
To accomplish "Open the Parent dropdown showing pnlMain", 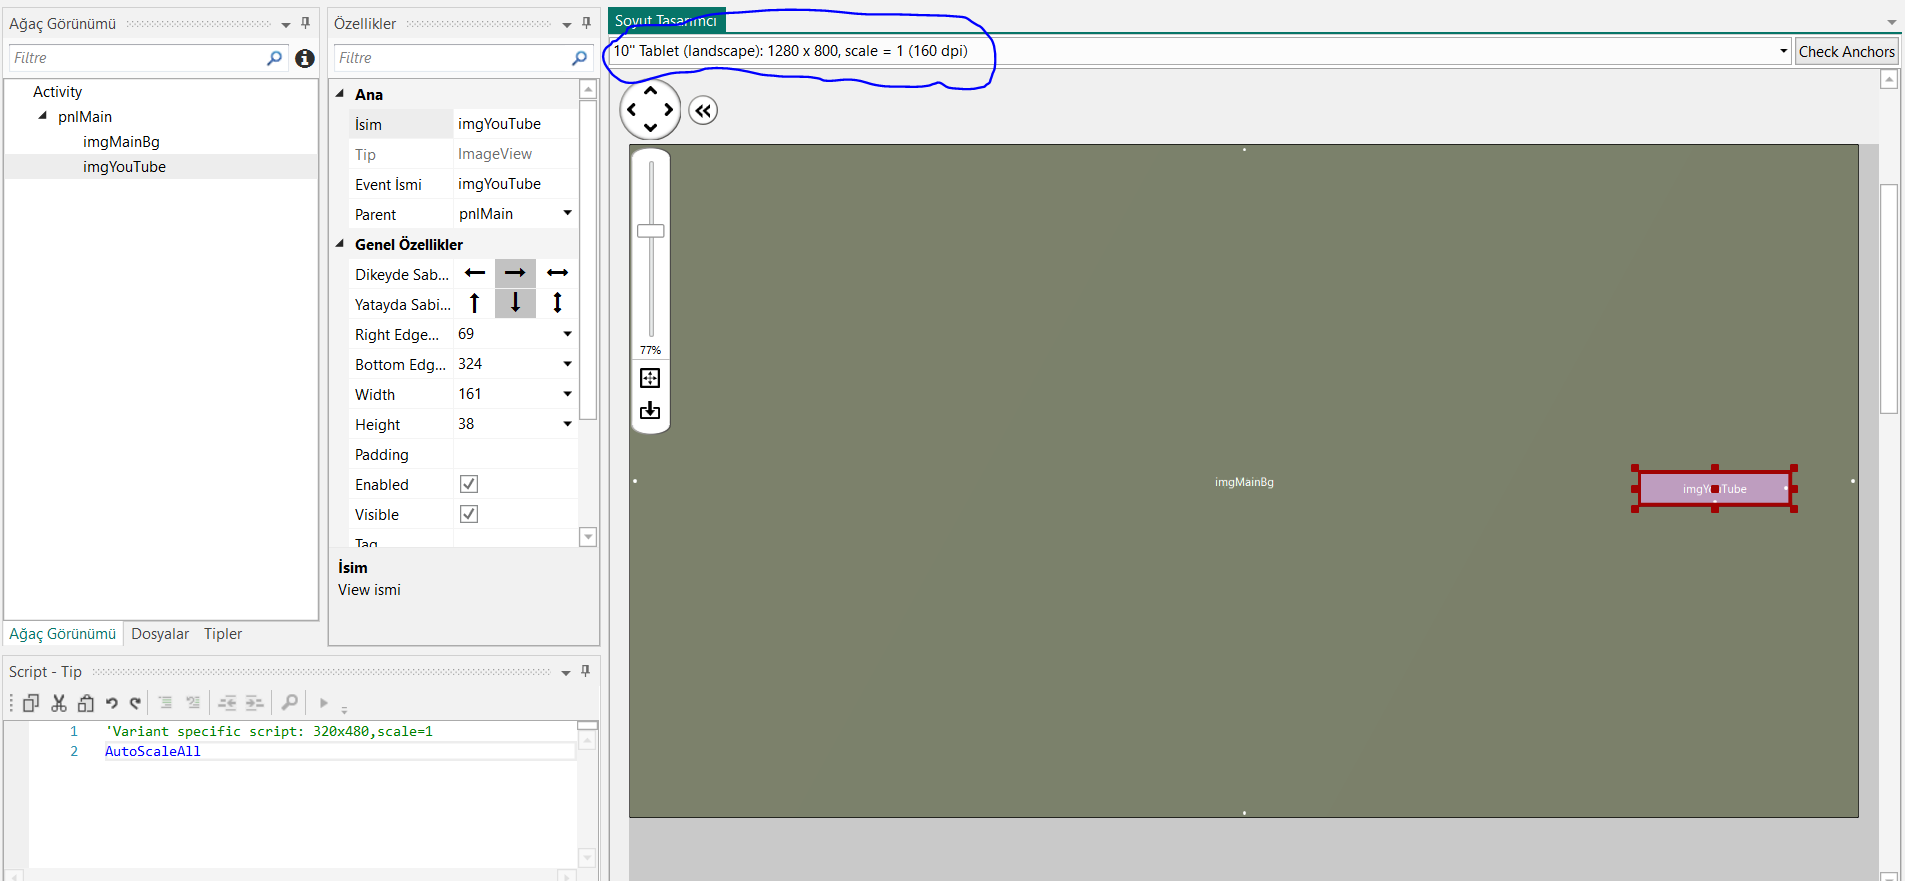I will coord(567,213).
